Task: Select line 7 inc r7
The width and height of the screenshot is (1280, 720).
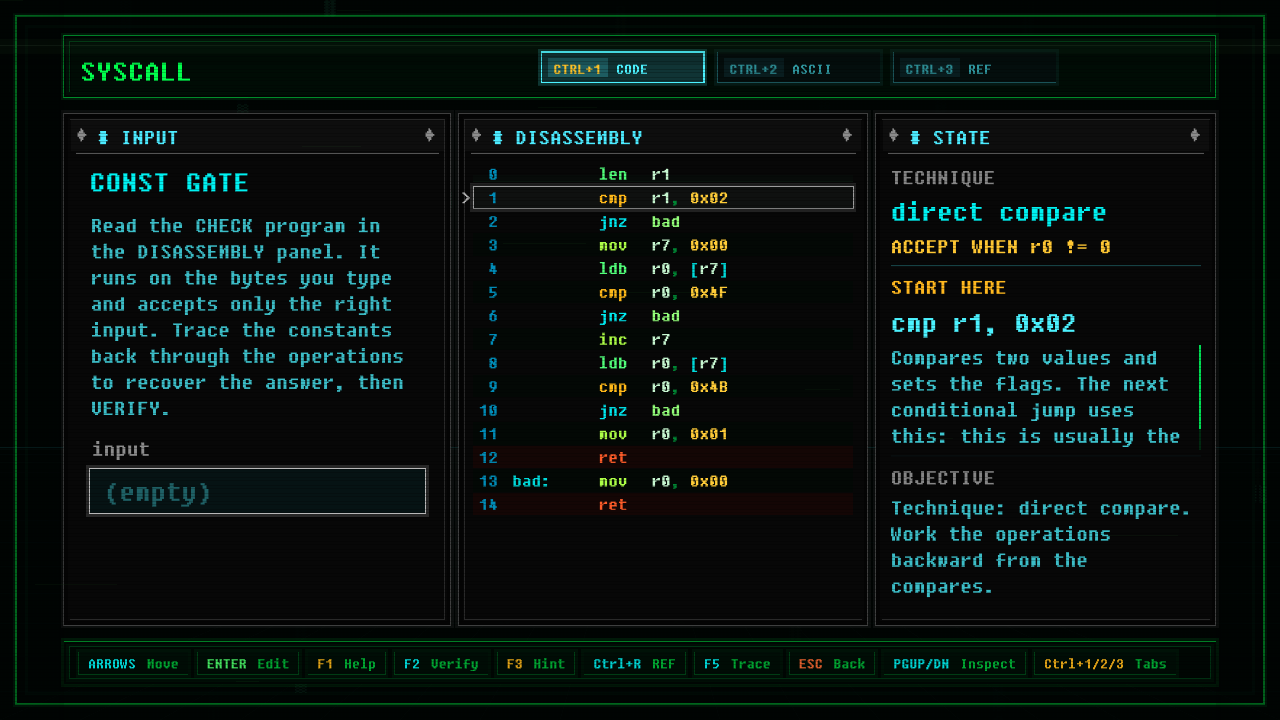Action: [663, 340]
